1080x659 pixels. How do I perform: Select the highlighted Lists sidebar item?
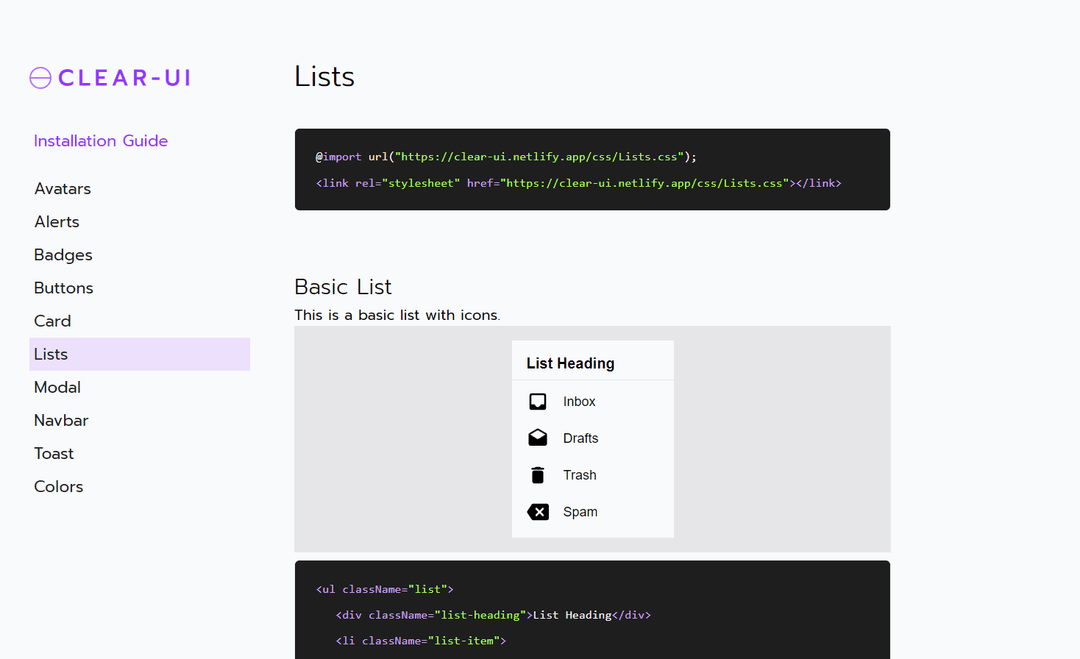click(x=139, y=354)
